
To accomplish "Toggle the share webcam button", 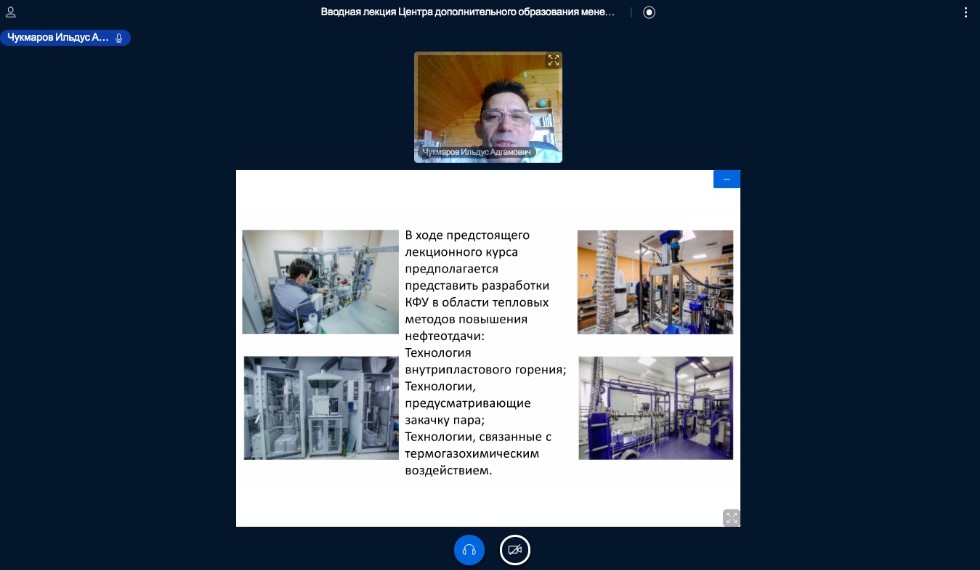I will 515,550.
